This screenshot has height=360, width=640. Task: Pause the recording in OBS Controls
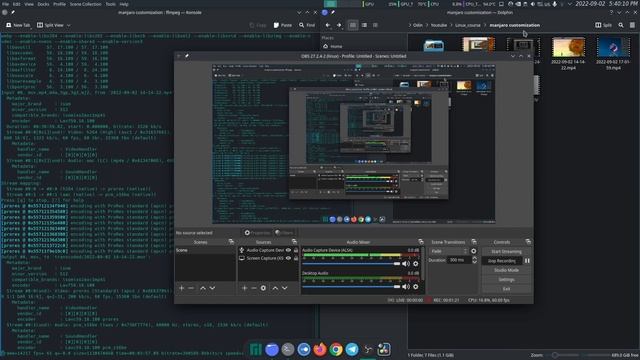[x=527, y=261]
